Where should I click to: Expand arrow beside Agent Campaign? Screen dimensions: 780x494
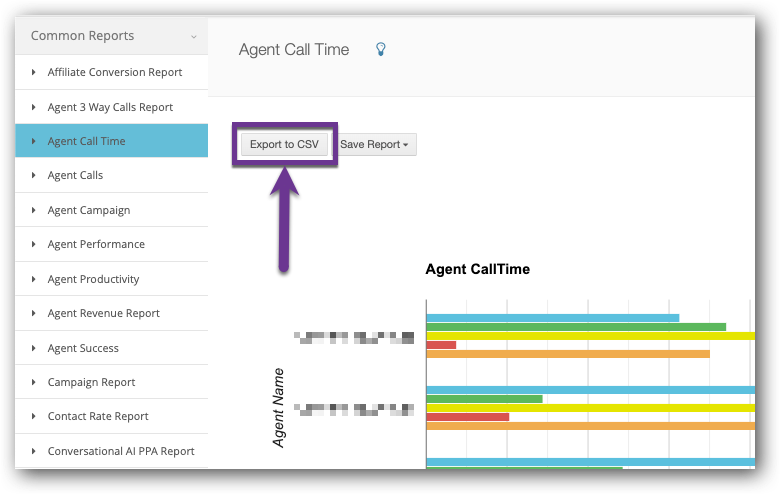[x=33, y=210]
